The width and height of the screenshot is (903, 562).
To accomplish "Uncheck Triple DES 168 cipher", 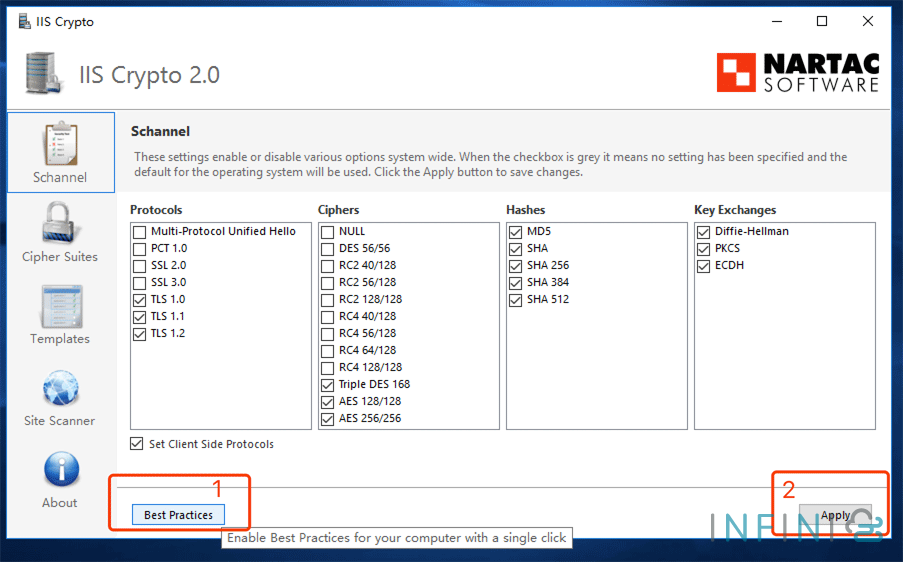I will click(327, 385).
